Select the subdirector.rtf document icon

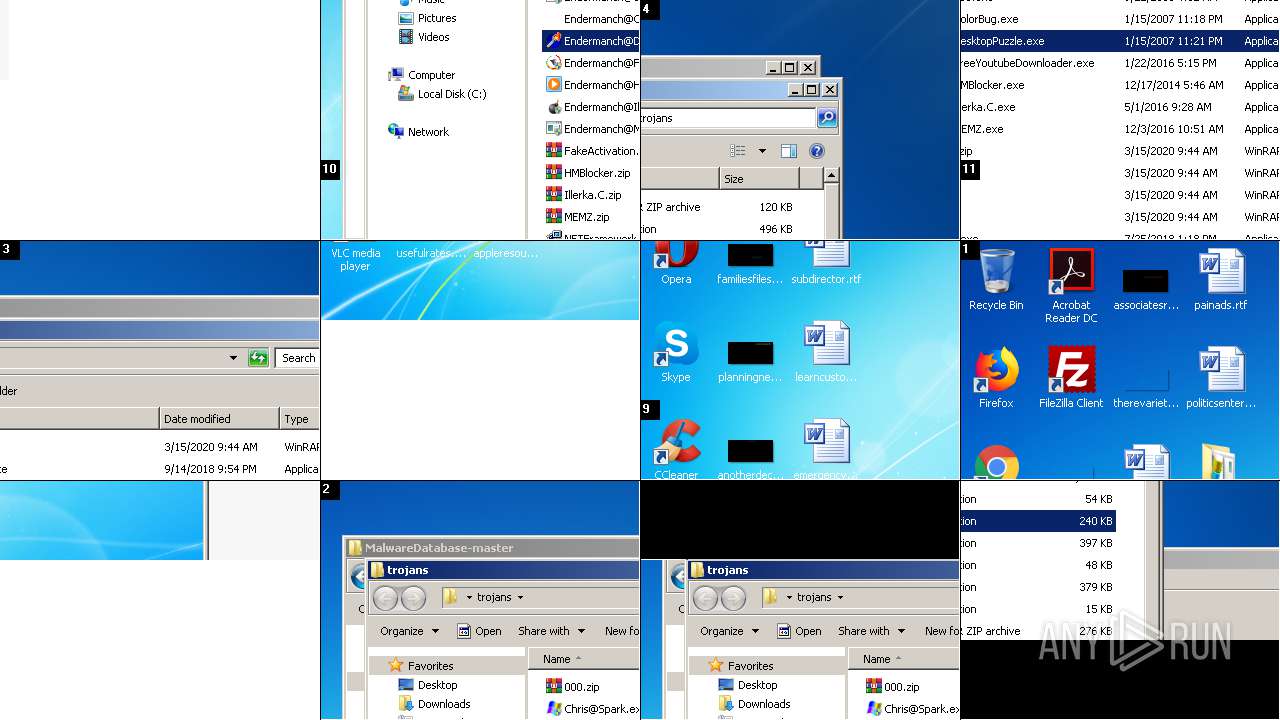click(826, 263)
